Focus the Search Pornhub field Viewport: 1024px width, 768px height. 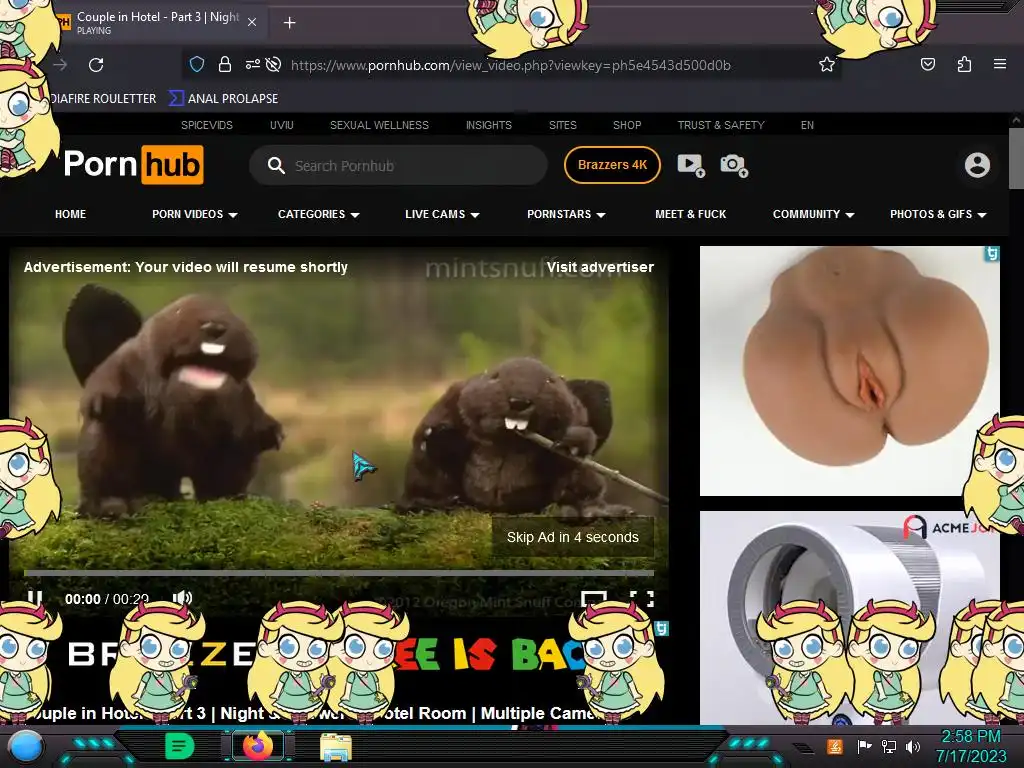[398, 165]
